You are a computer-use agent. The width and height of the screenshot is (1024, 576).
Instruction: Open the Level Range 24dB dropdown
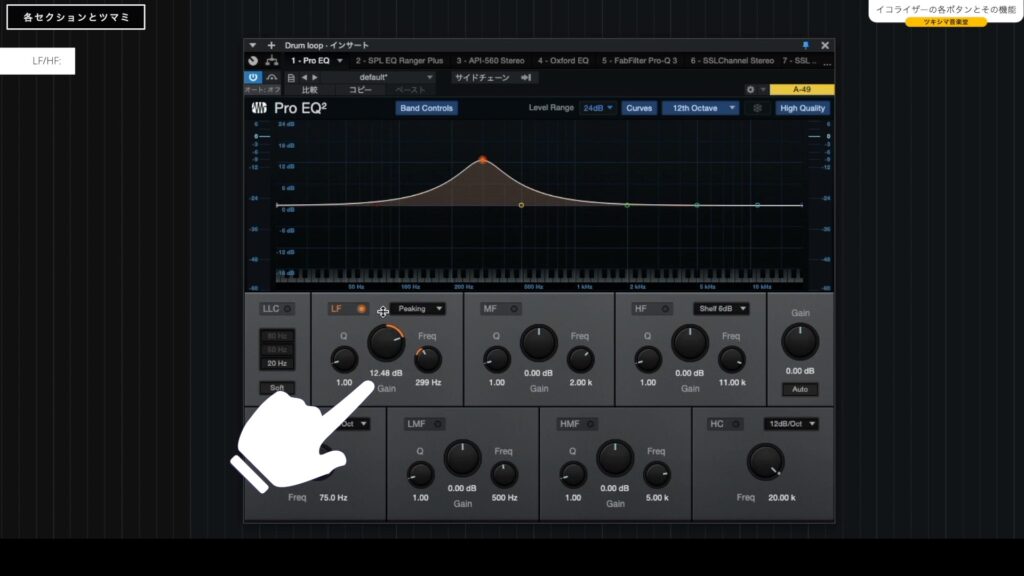598,108
